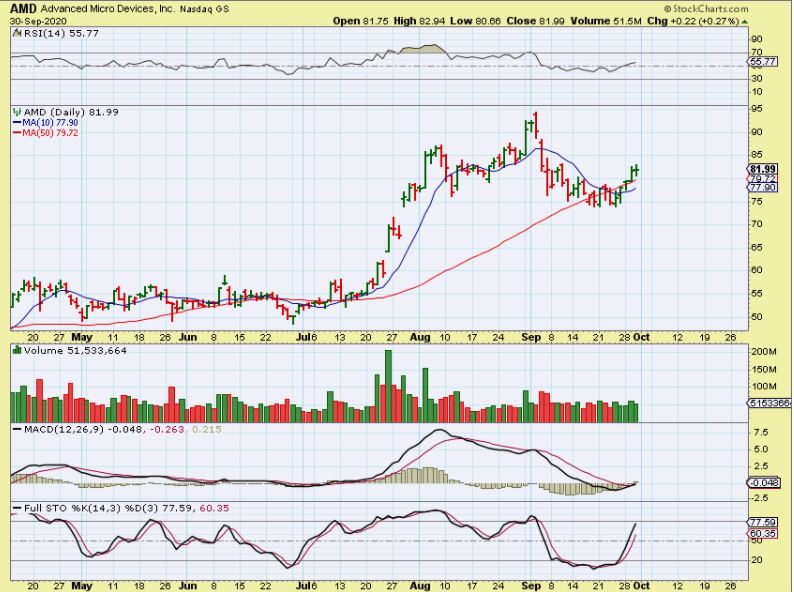Open the StockCharts.com copyright link
794x592 pixels.
(x=706, y=9)
